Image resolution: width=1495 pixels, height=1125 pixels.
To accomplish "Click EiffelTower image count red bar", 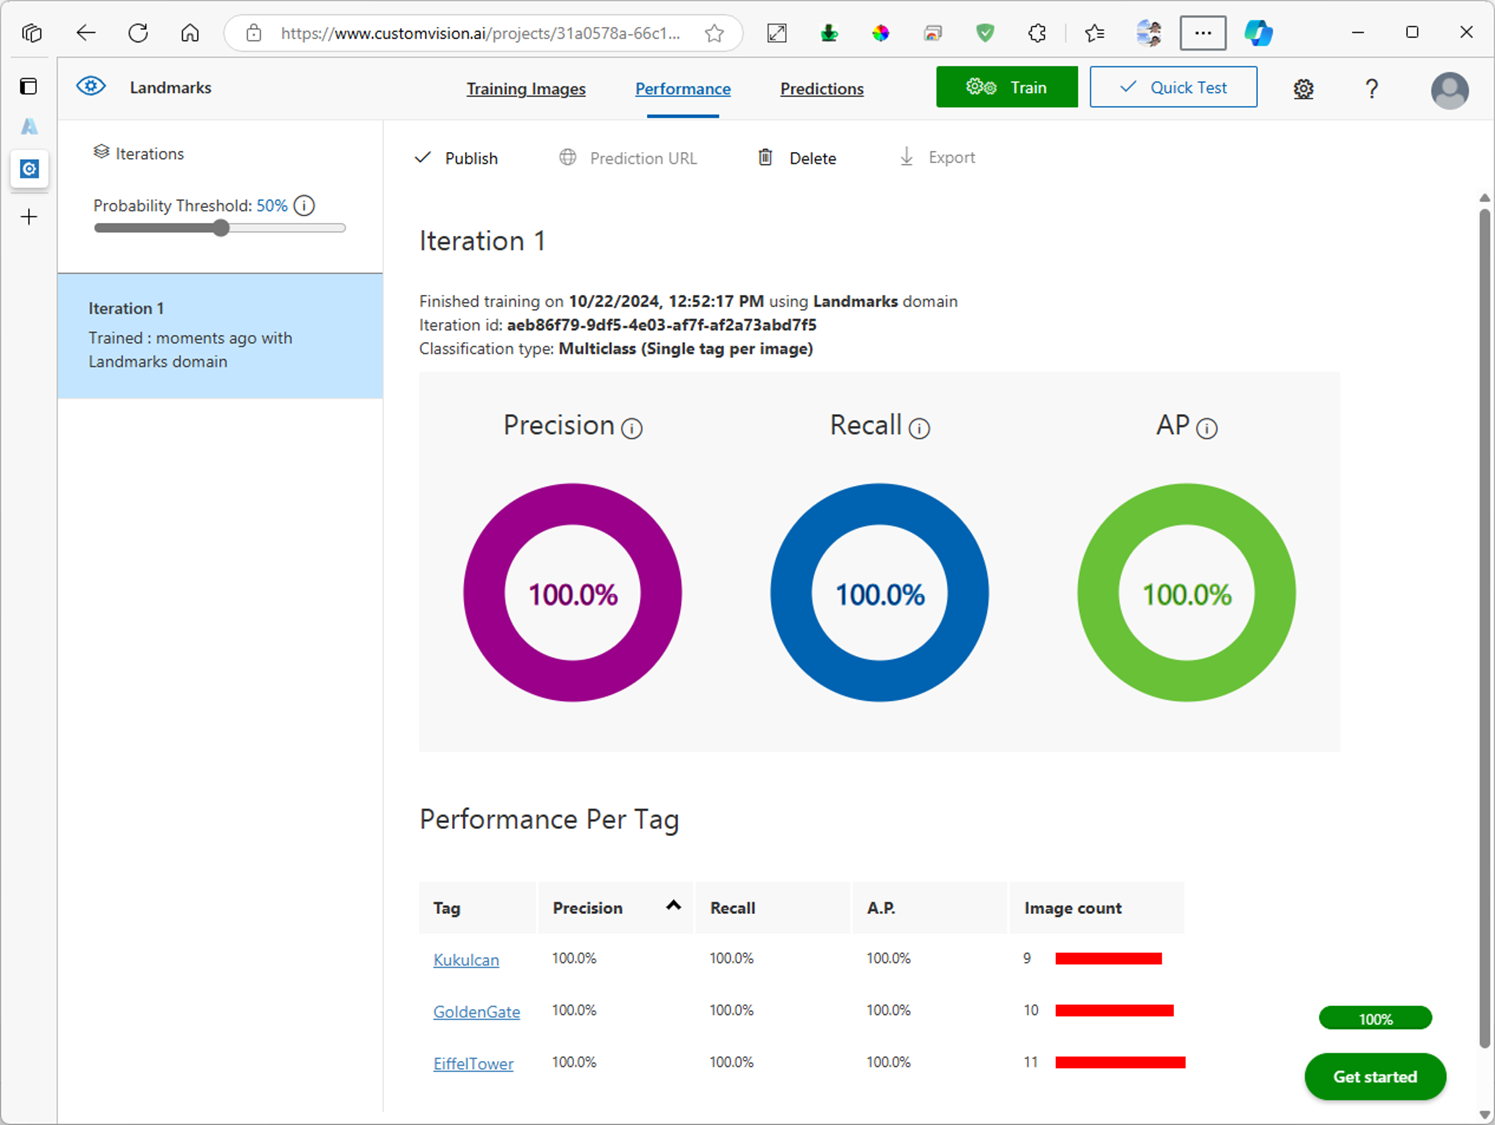I will pyautogui.click(x=1121, y=1063).
